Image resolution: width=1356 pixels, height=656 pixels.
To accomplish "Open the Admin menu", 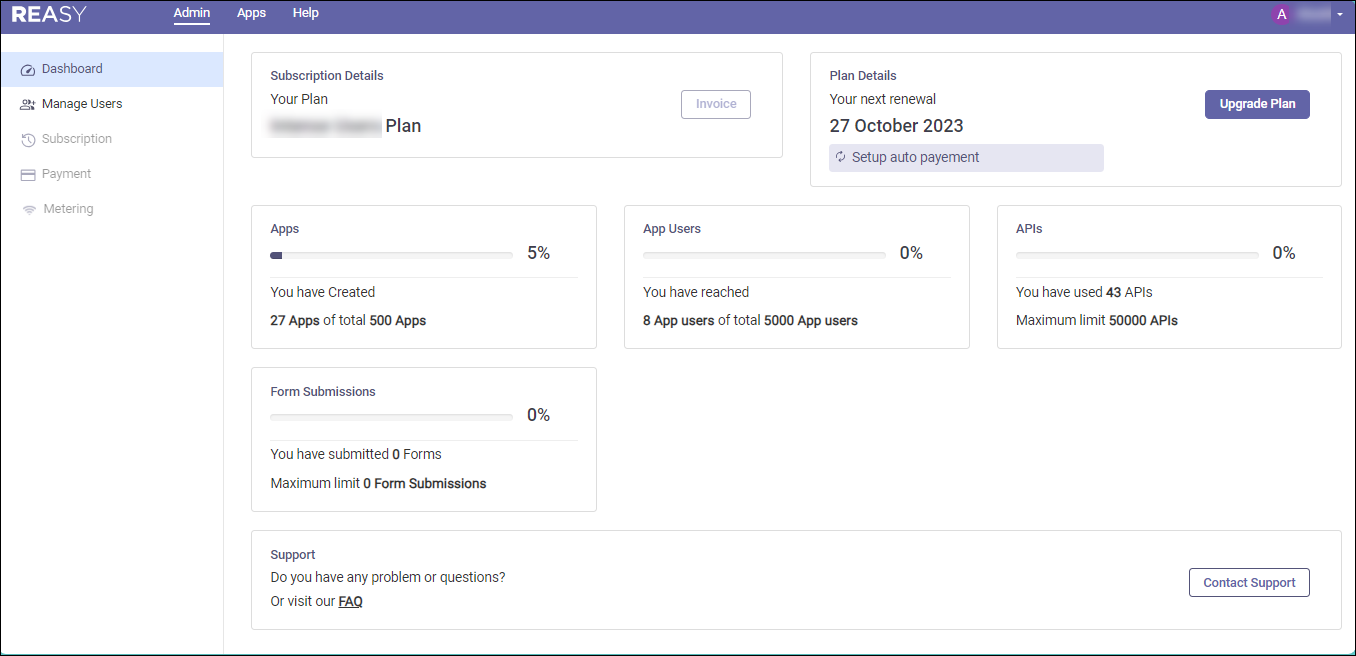I will click(192, 13).
